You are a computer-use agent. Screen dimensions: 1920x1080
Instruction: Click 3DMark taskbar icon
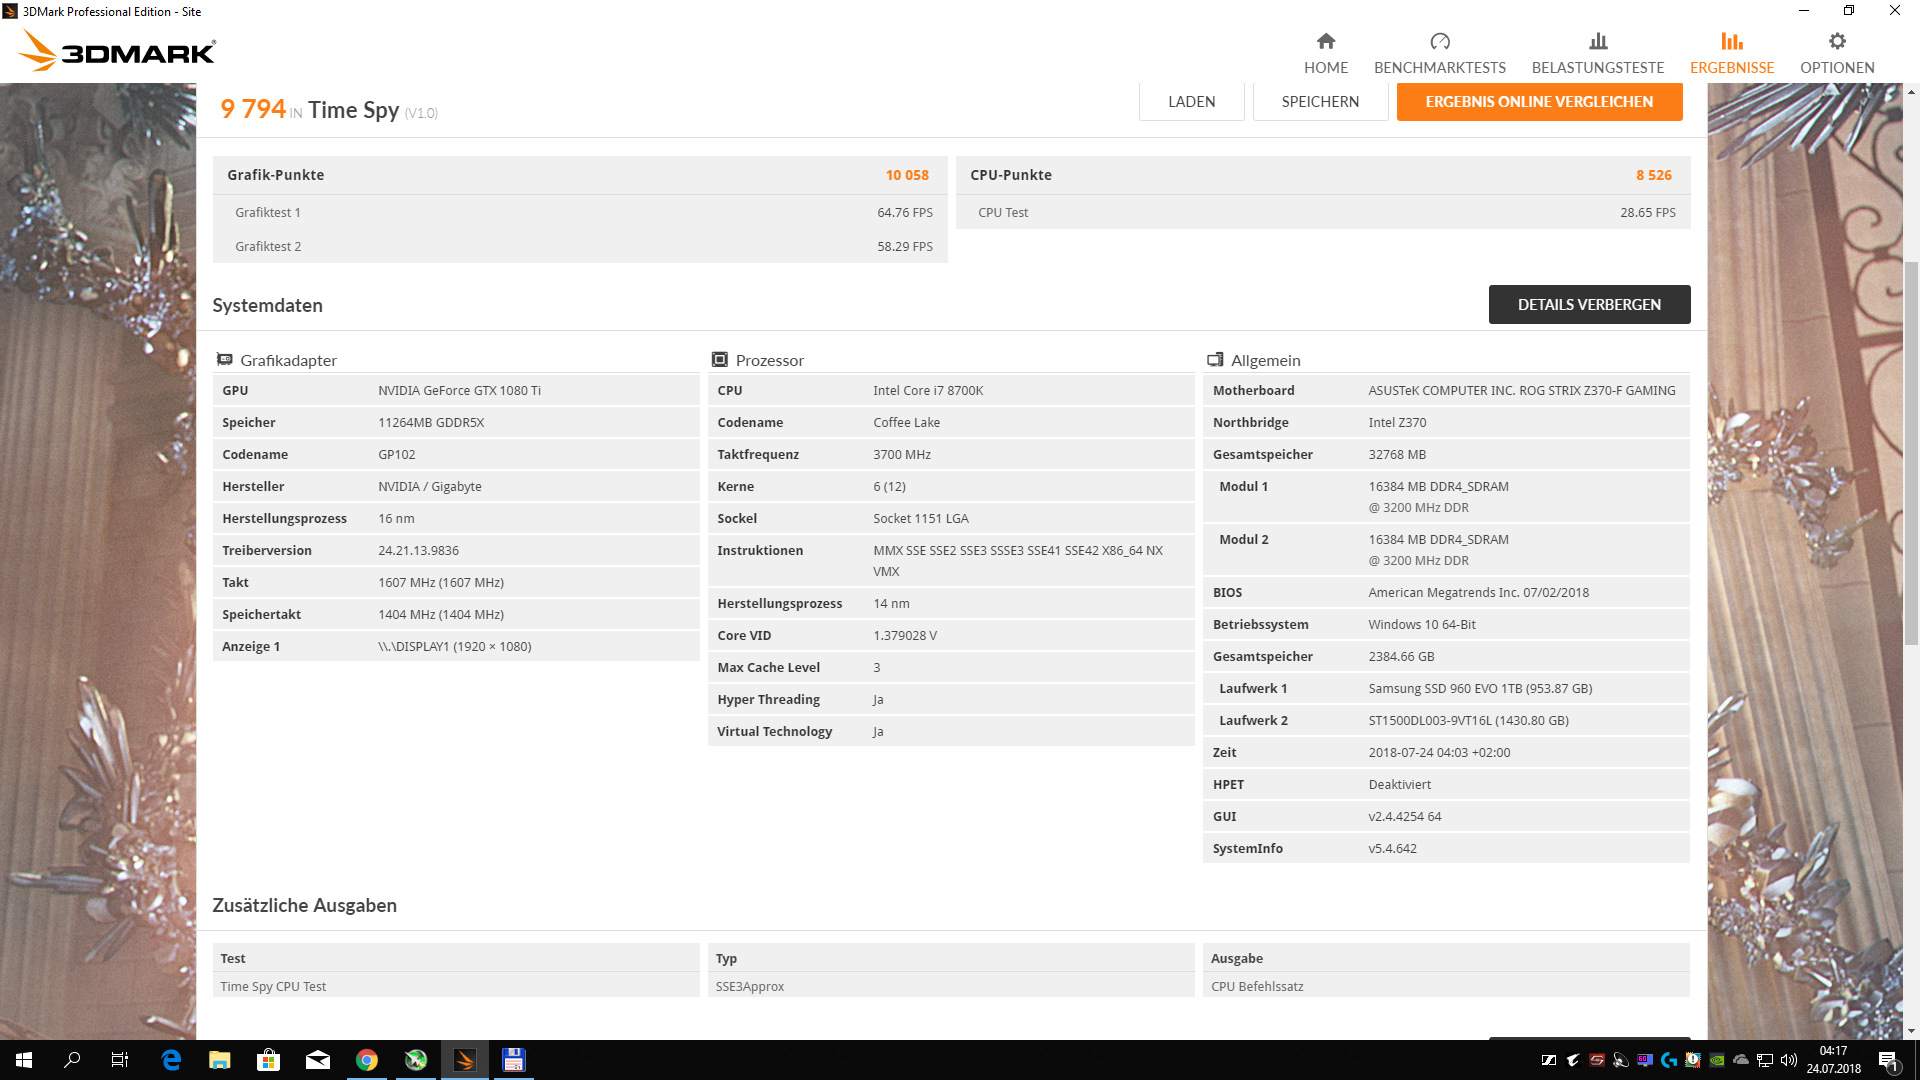465,1060
